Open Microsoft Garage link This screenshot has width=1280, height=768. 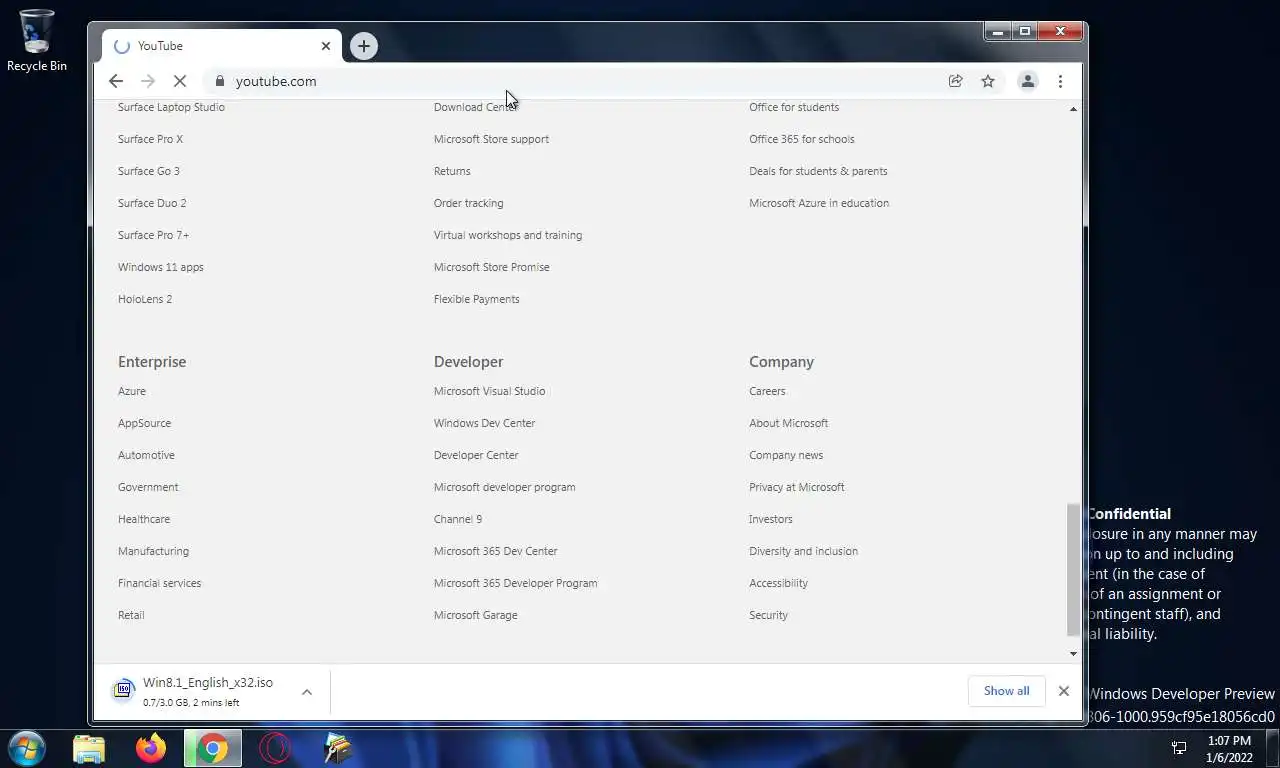(x=475, y=615)
